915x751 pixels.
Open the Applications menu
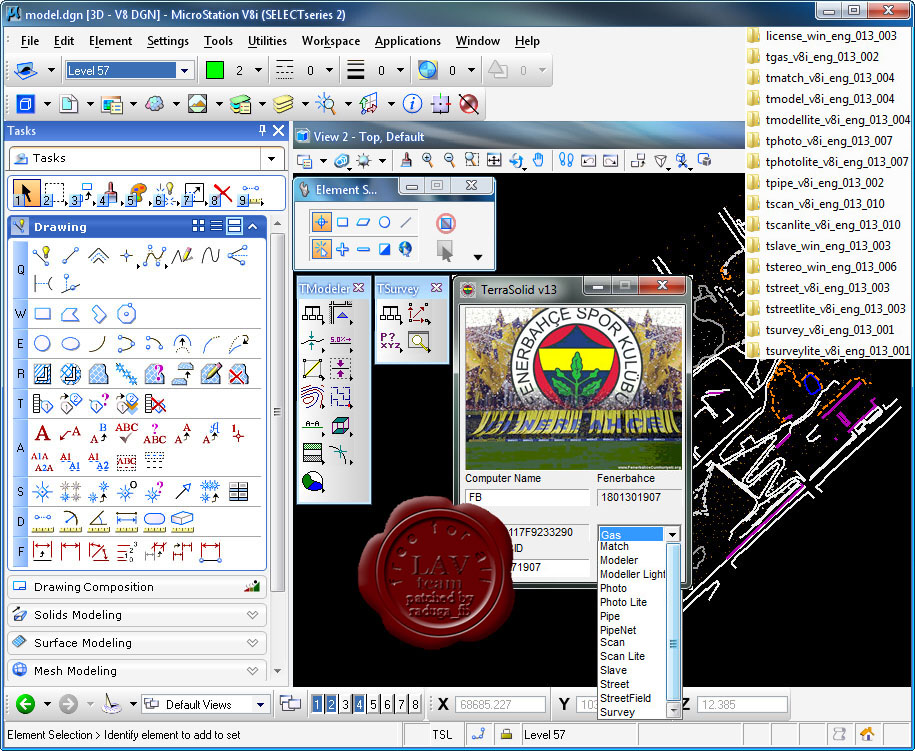click(407, 41)
